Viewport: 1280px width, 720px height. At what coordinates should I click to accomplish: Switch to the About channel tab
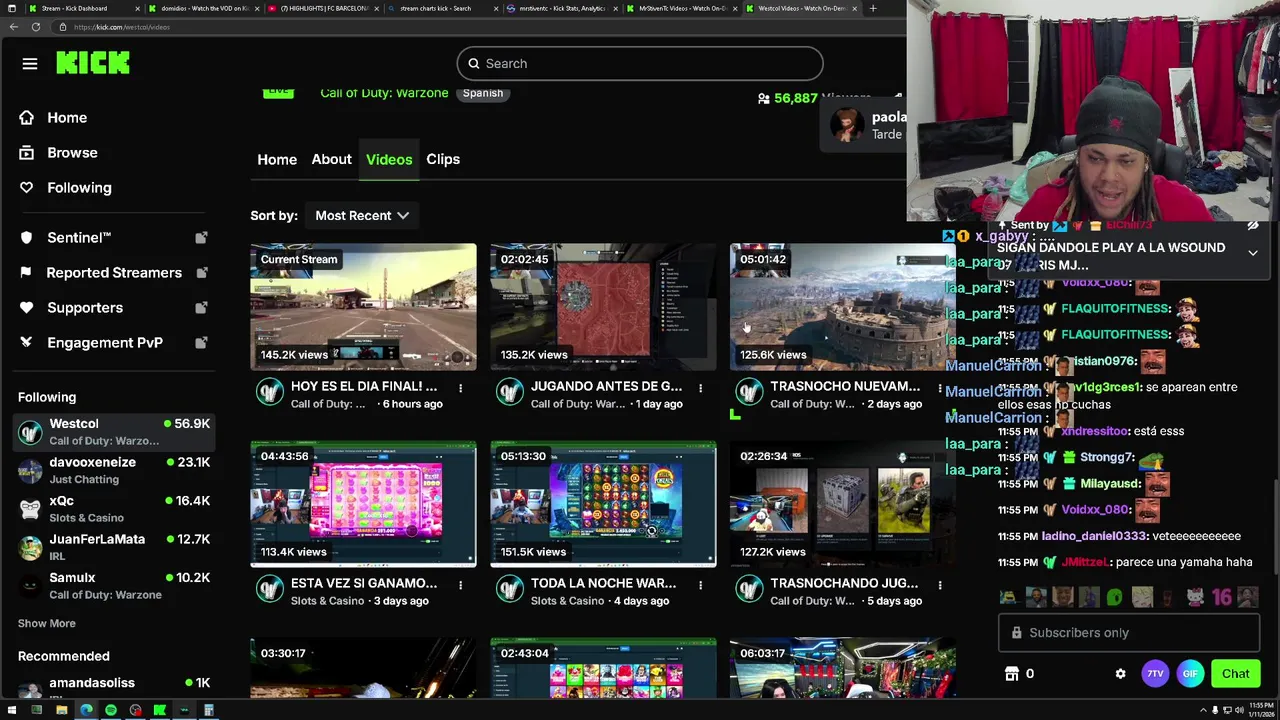coord(331,160)
